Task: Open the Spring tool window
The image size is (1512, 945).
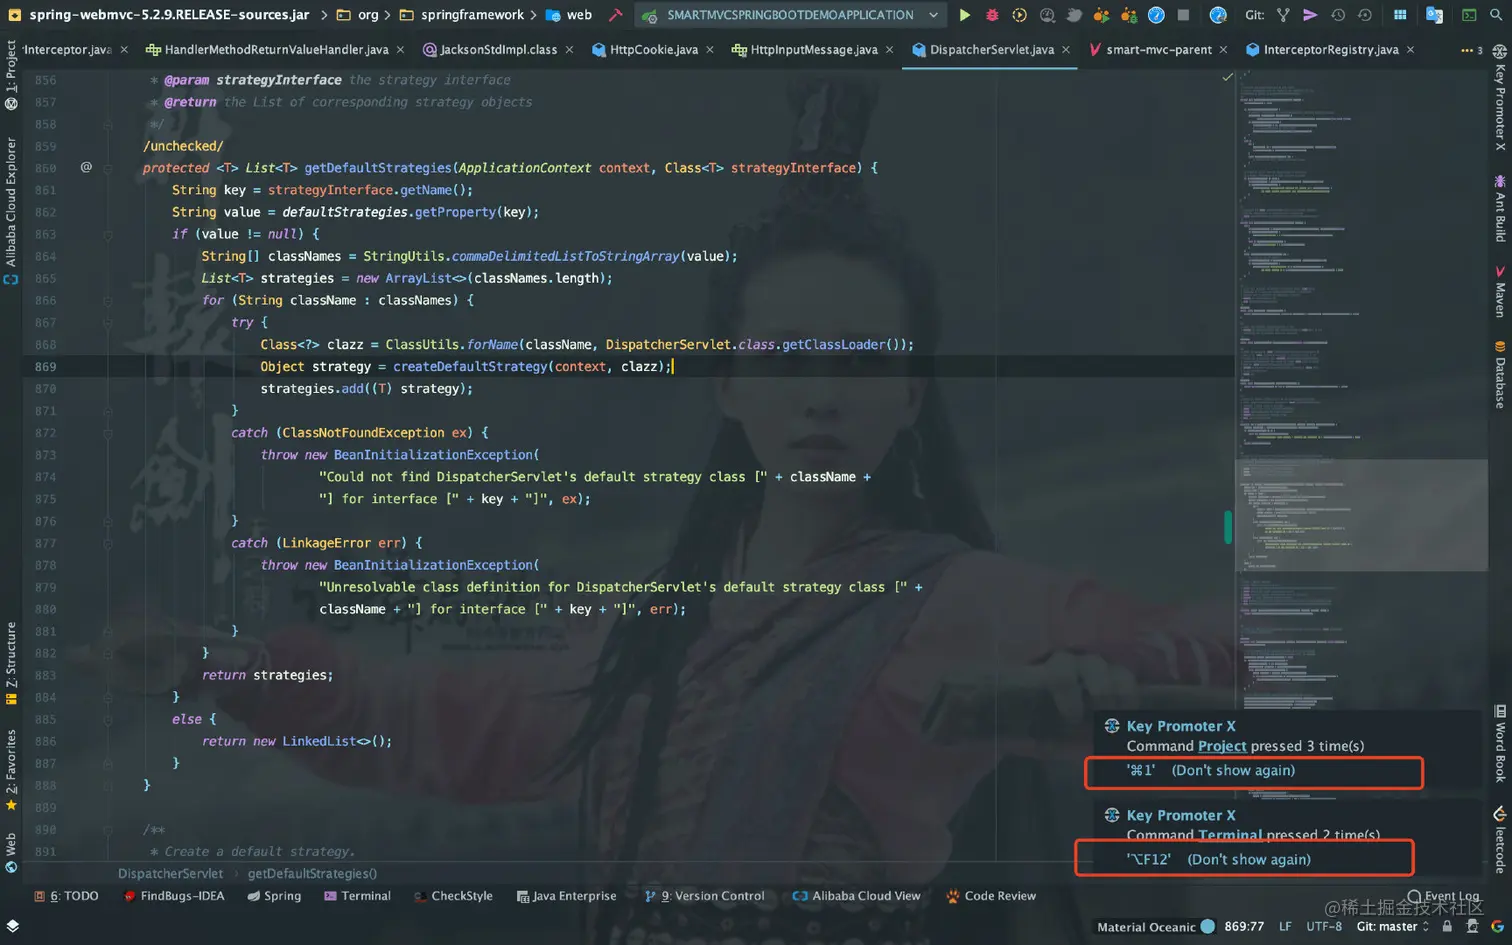Action: click(274, 896)
